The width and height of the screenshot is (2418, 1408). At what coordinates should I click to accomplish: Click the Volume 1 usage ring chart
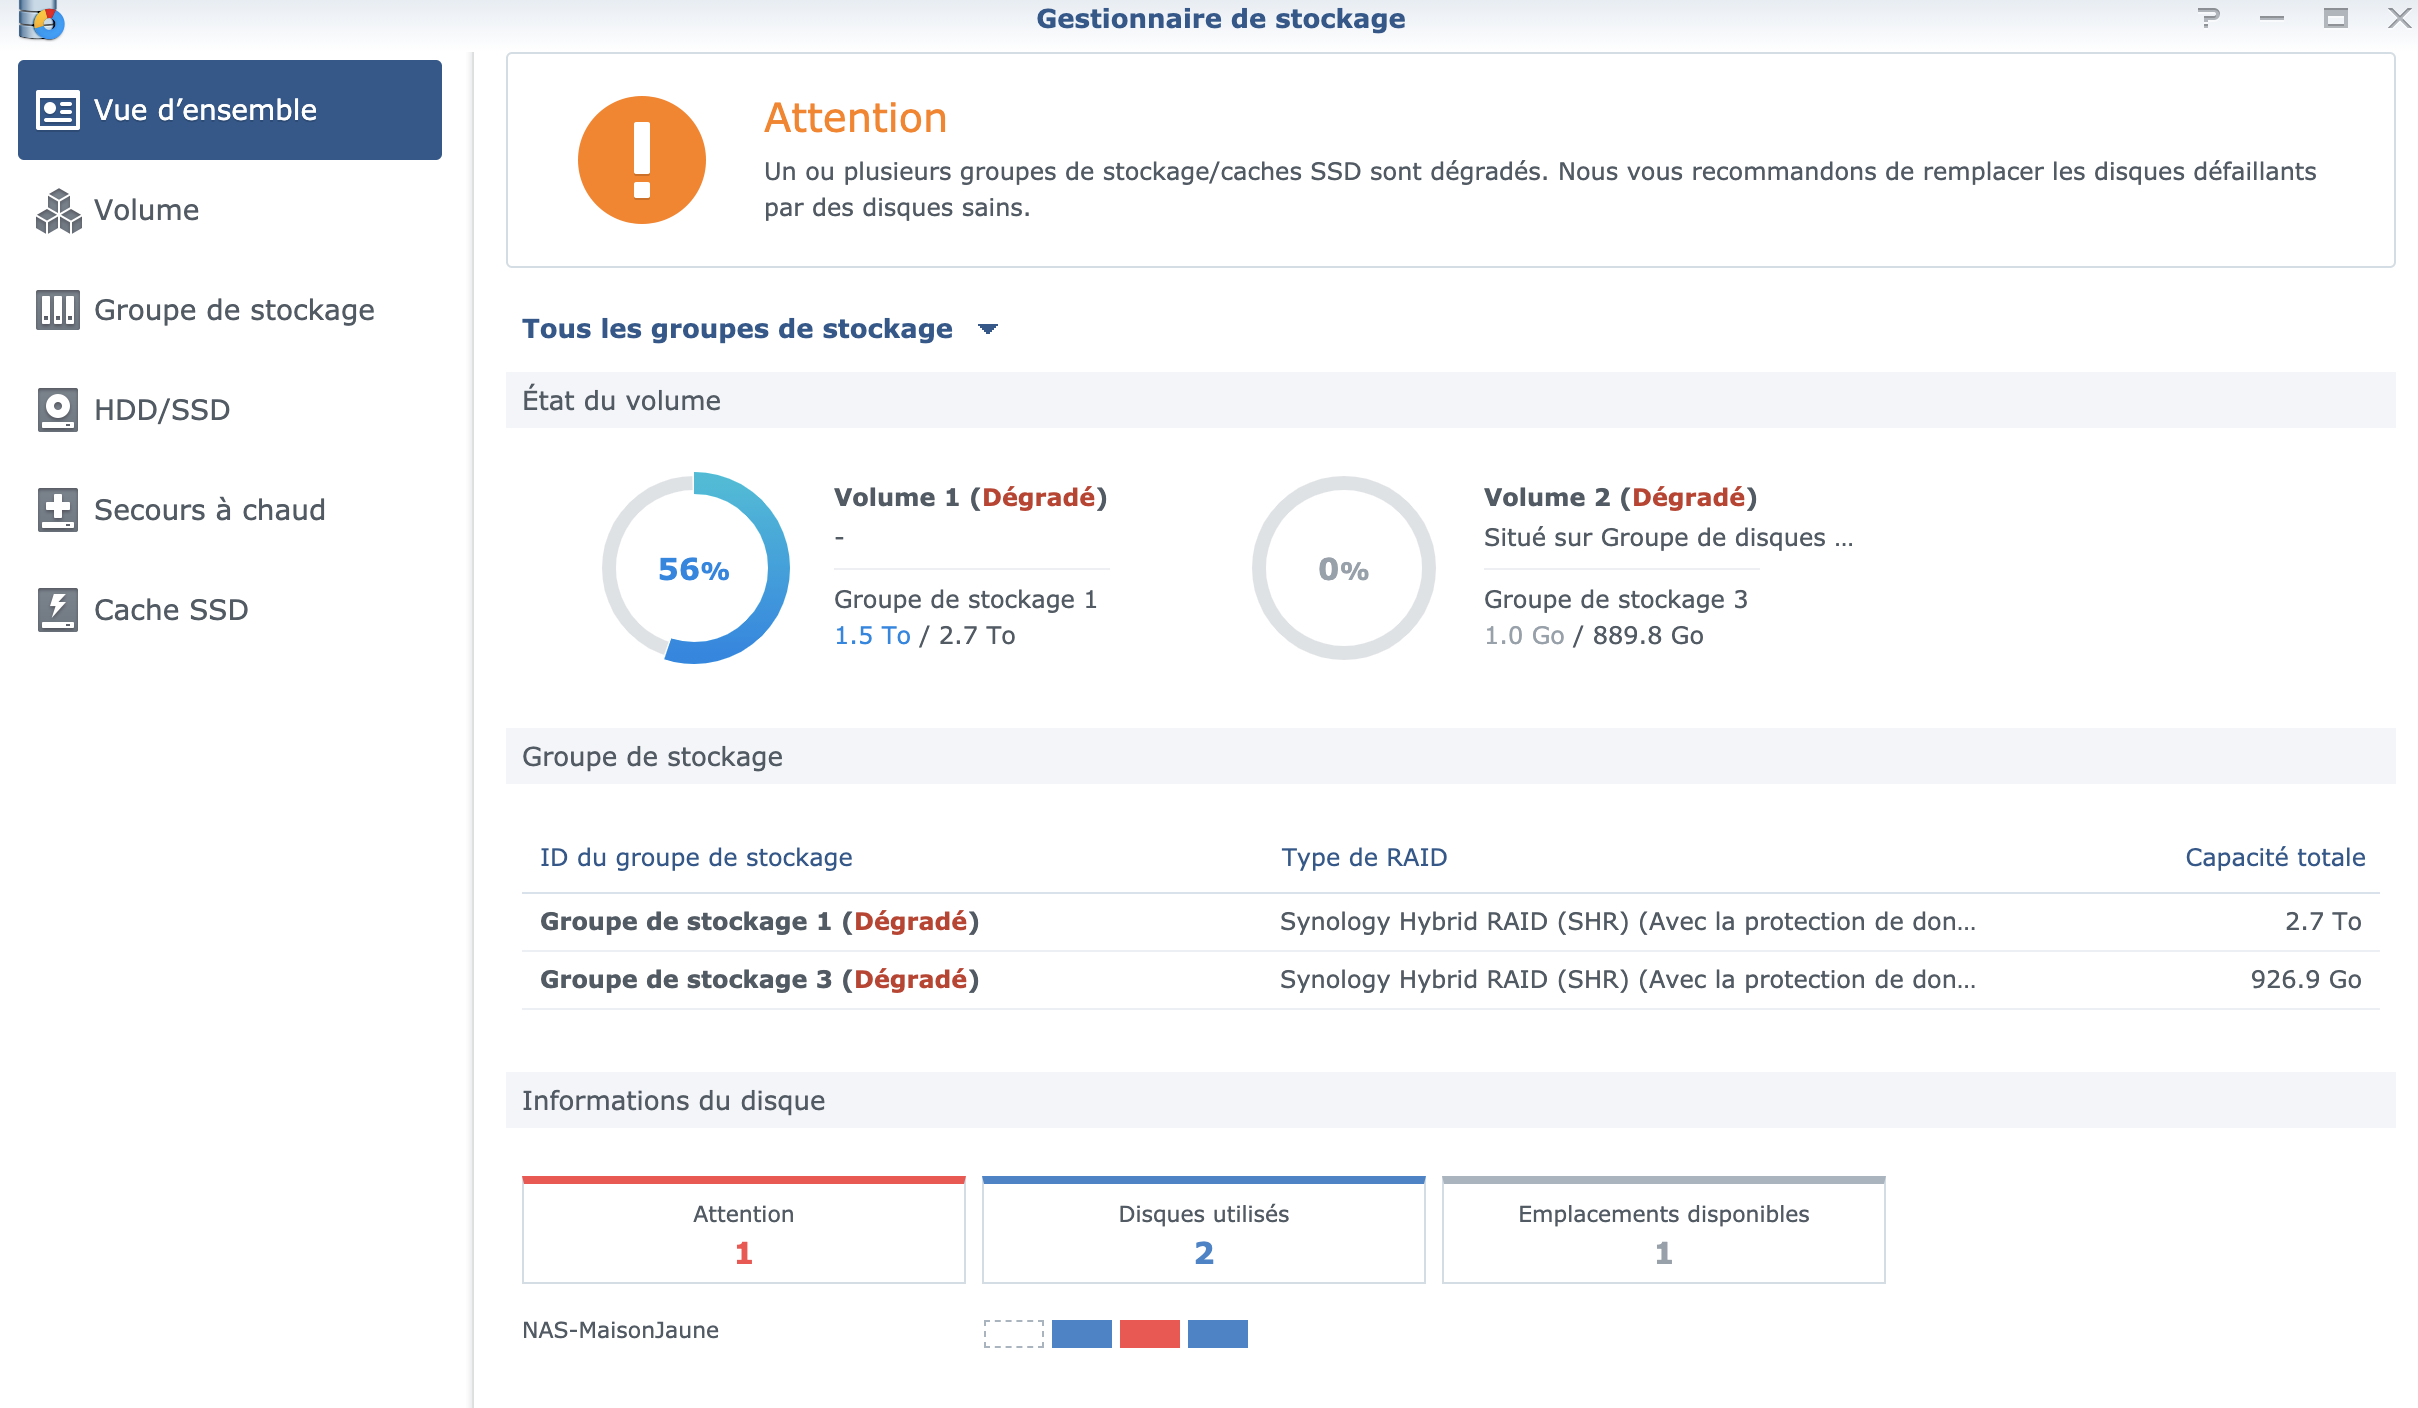[695, 568]
